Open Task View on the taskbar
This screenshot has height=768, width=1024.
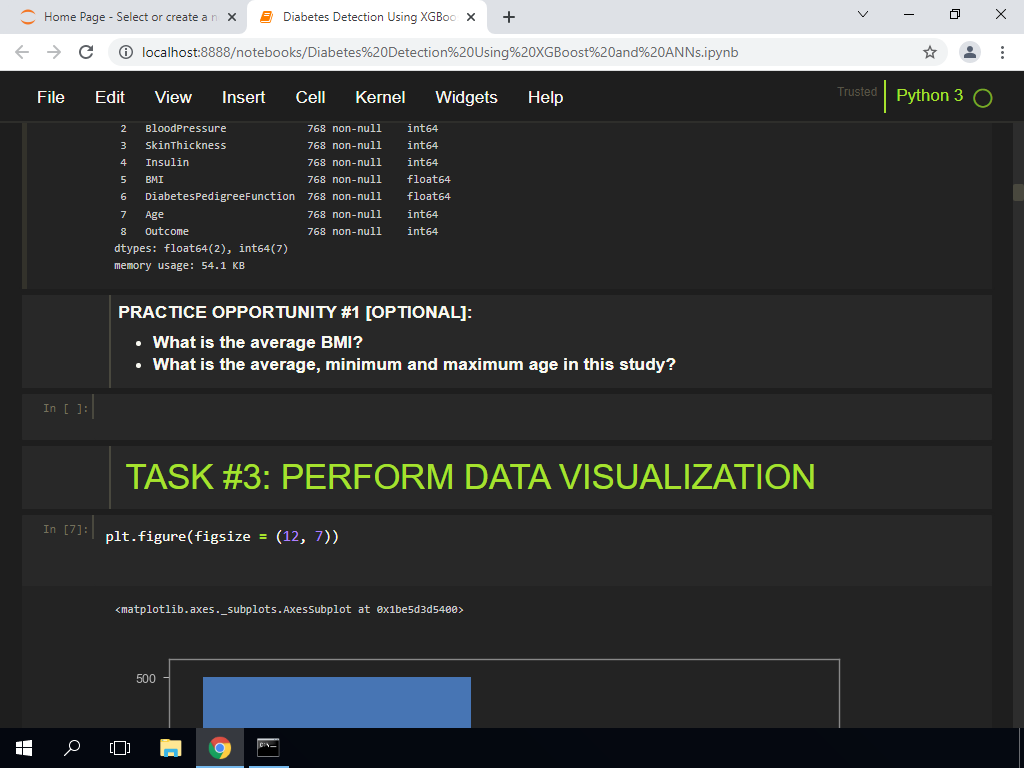(120, 748)
